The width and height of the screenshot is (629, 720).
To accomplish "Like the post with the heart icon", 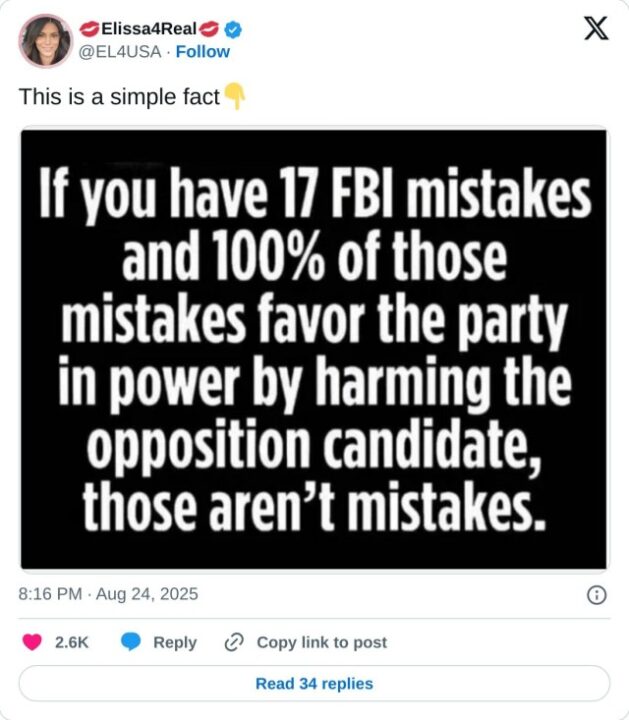I will point(32,643).
